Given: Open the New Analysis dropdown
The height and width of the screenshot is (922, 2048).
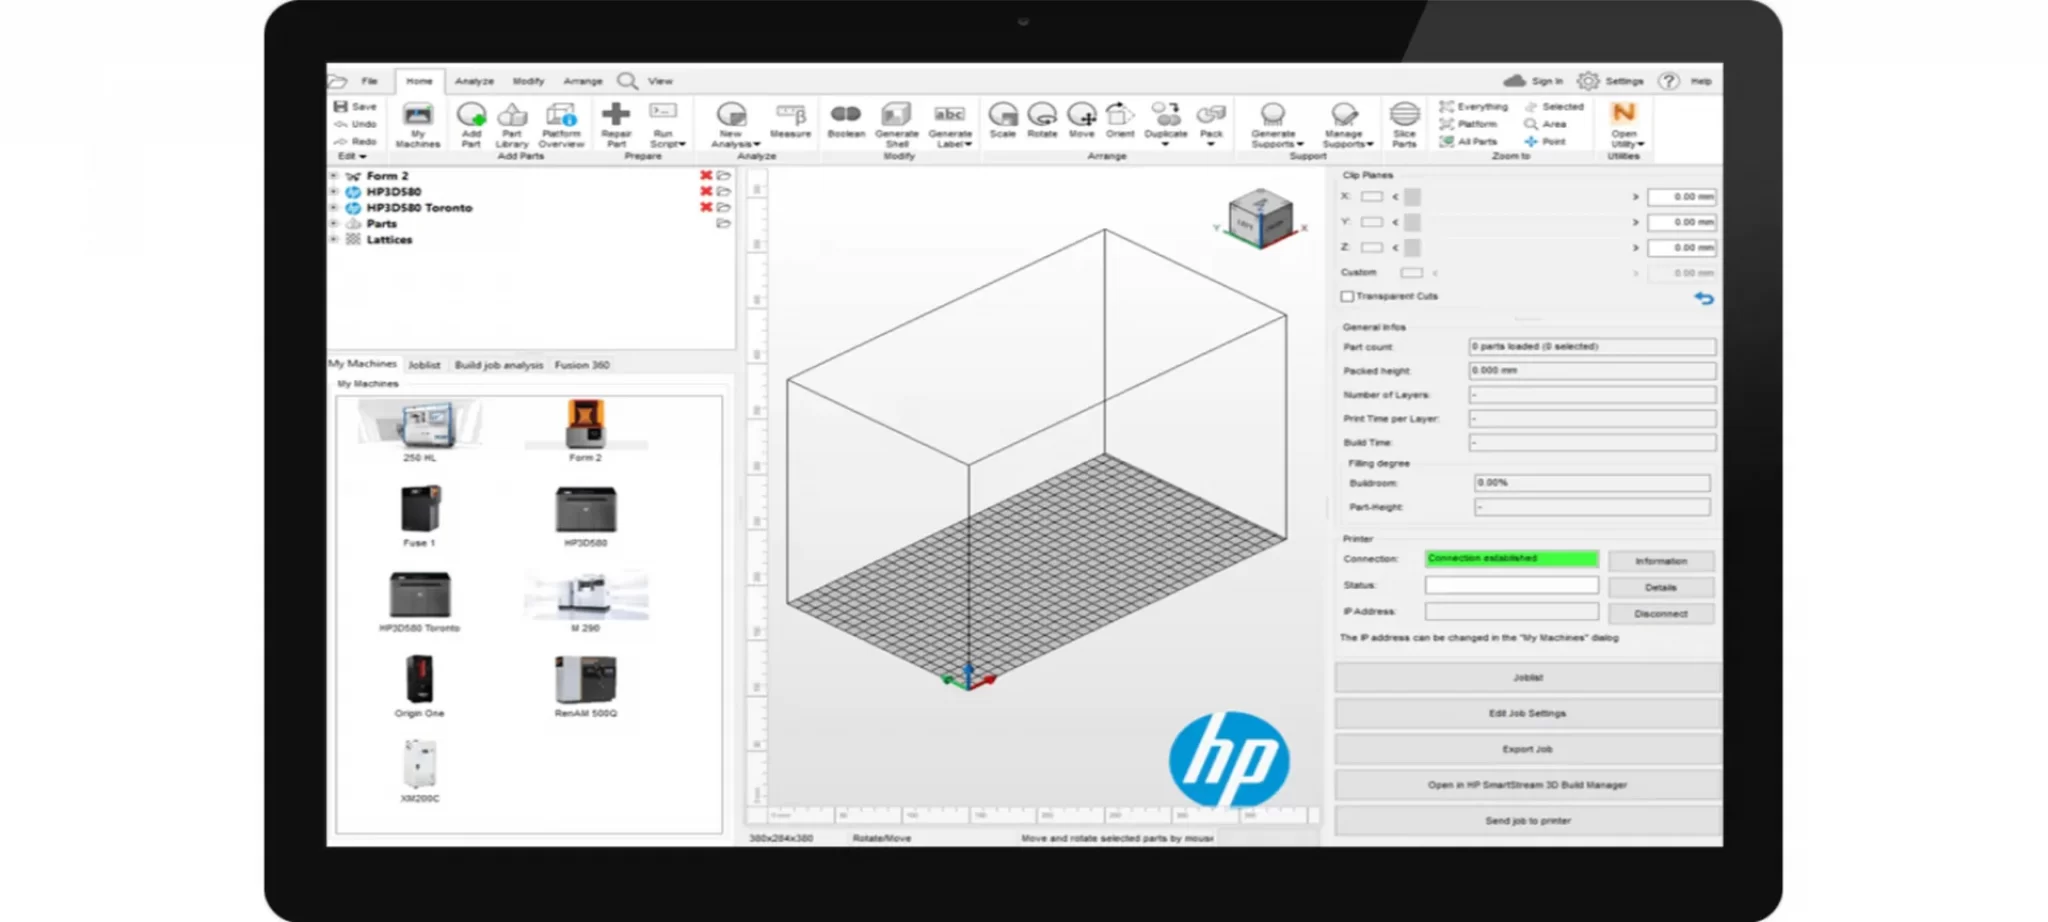Looking at the screenshot, I should pyautogui.click(x=733, y=125).
